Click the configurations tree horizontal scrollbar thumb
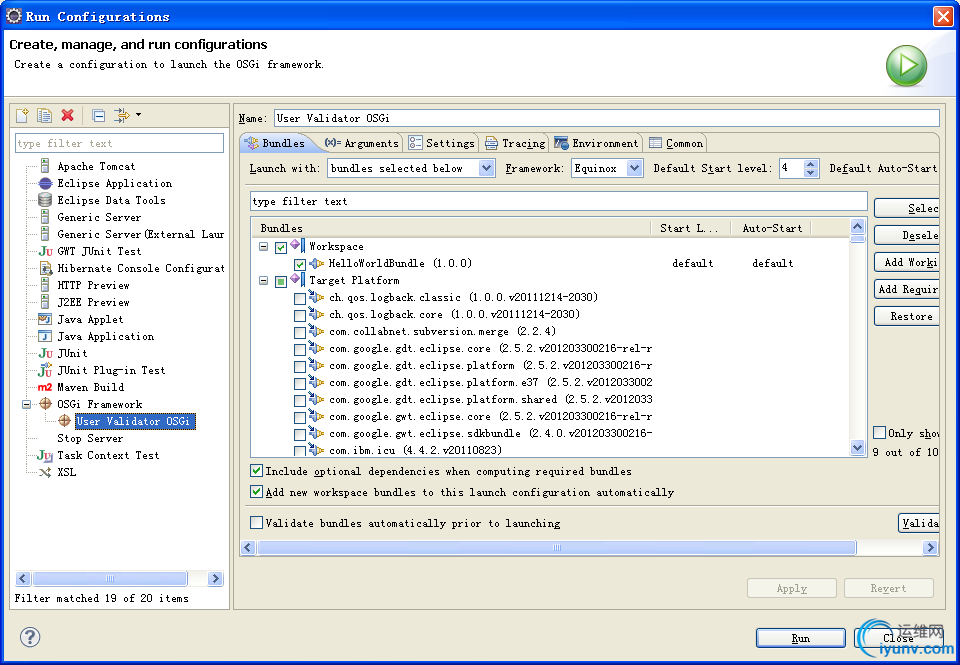Viewport: 960px width, 665px height. 110,578
